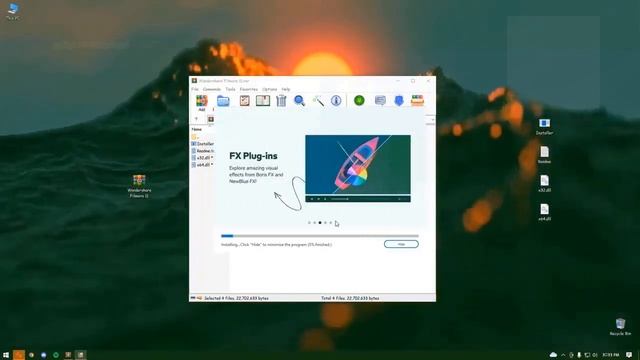Screen dimensions: 640x360
Task: Click the microphone tray icon
Action: tap(579, 355)
